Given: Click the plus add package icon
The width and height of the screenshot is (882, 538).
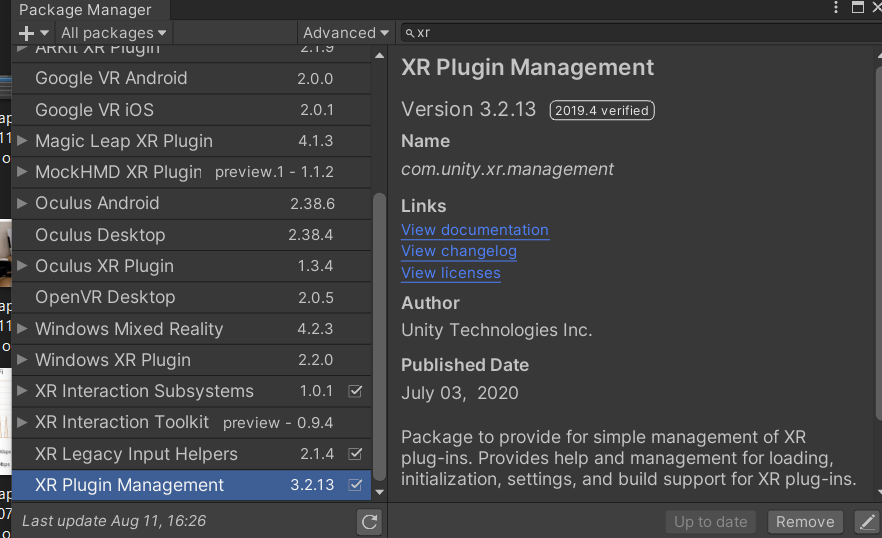Looking at the screenshot, I should [26, 33].
